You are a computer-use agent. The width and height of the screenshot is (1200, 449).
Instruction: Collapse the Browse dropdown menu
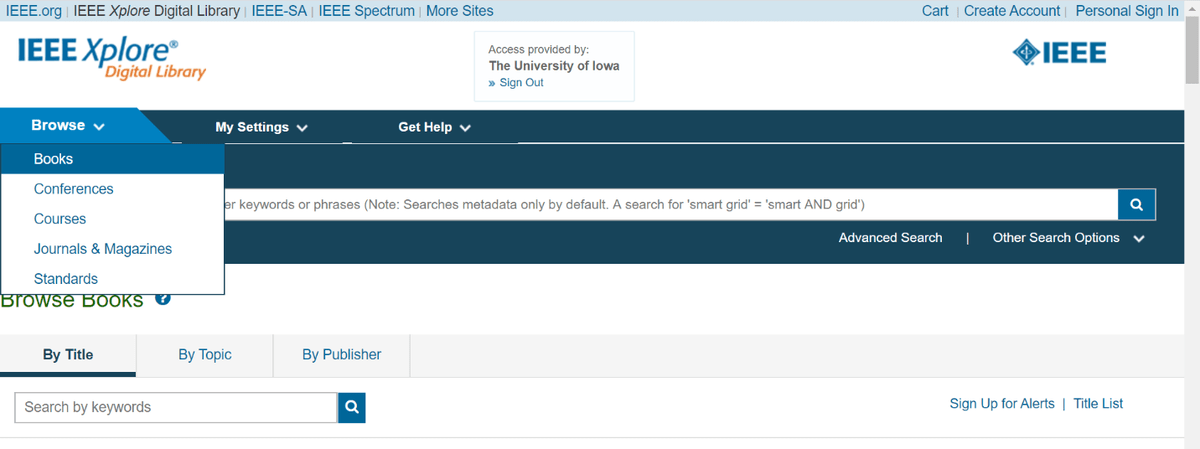point(68,126)
